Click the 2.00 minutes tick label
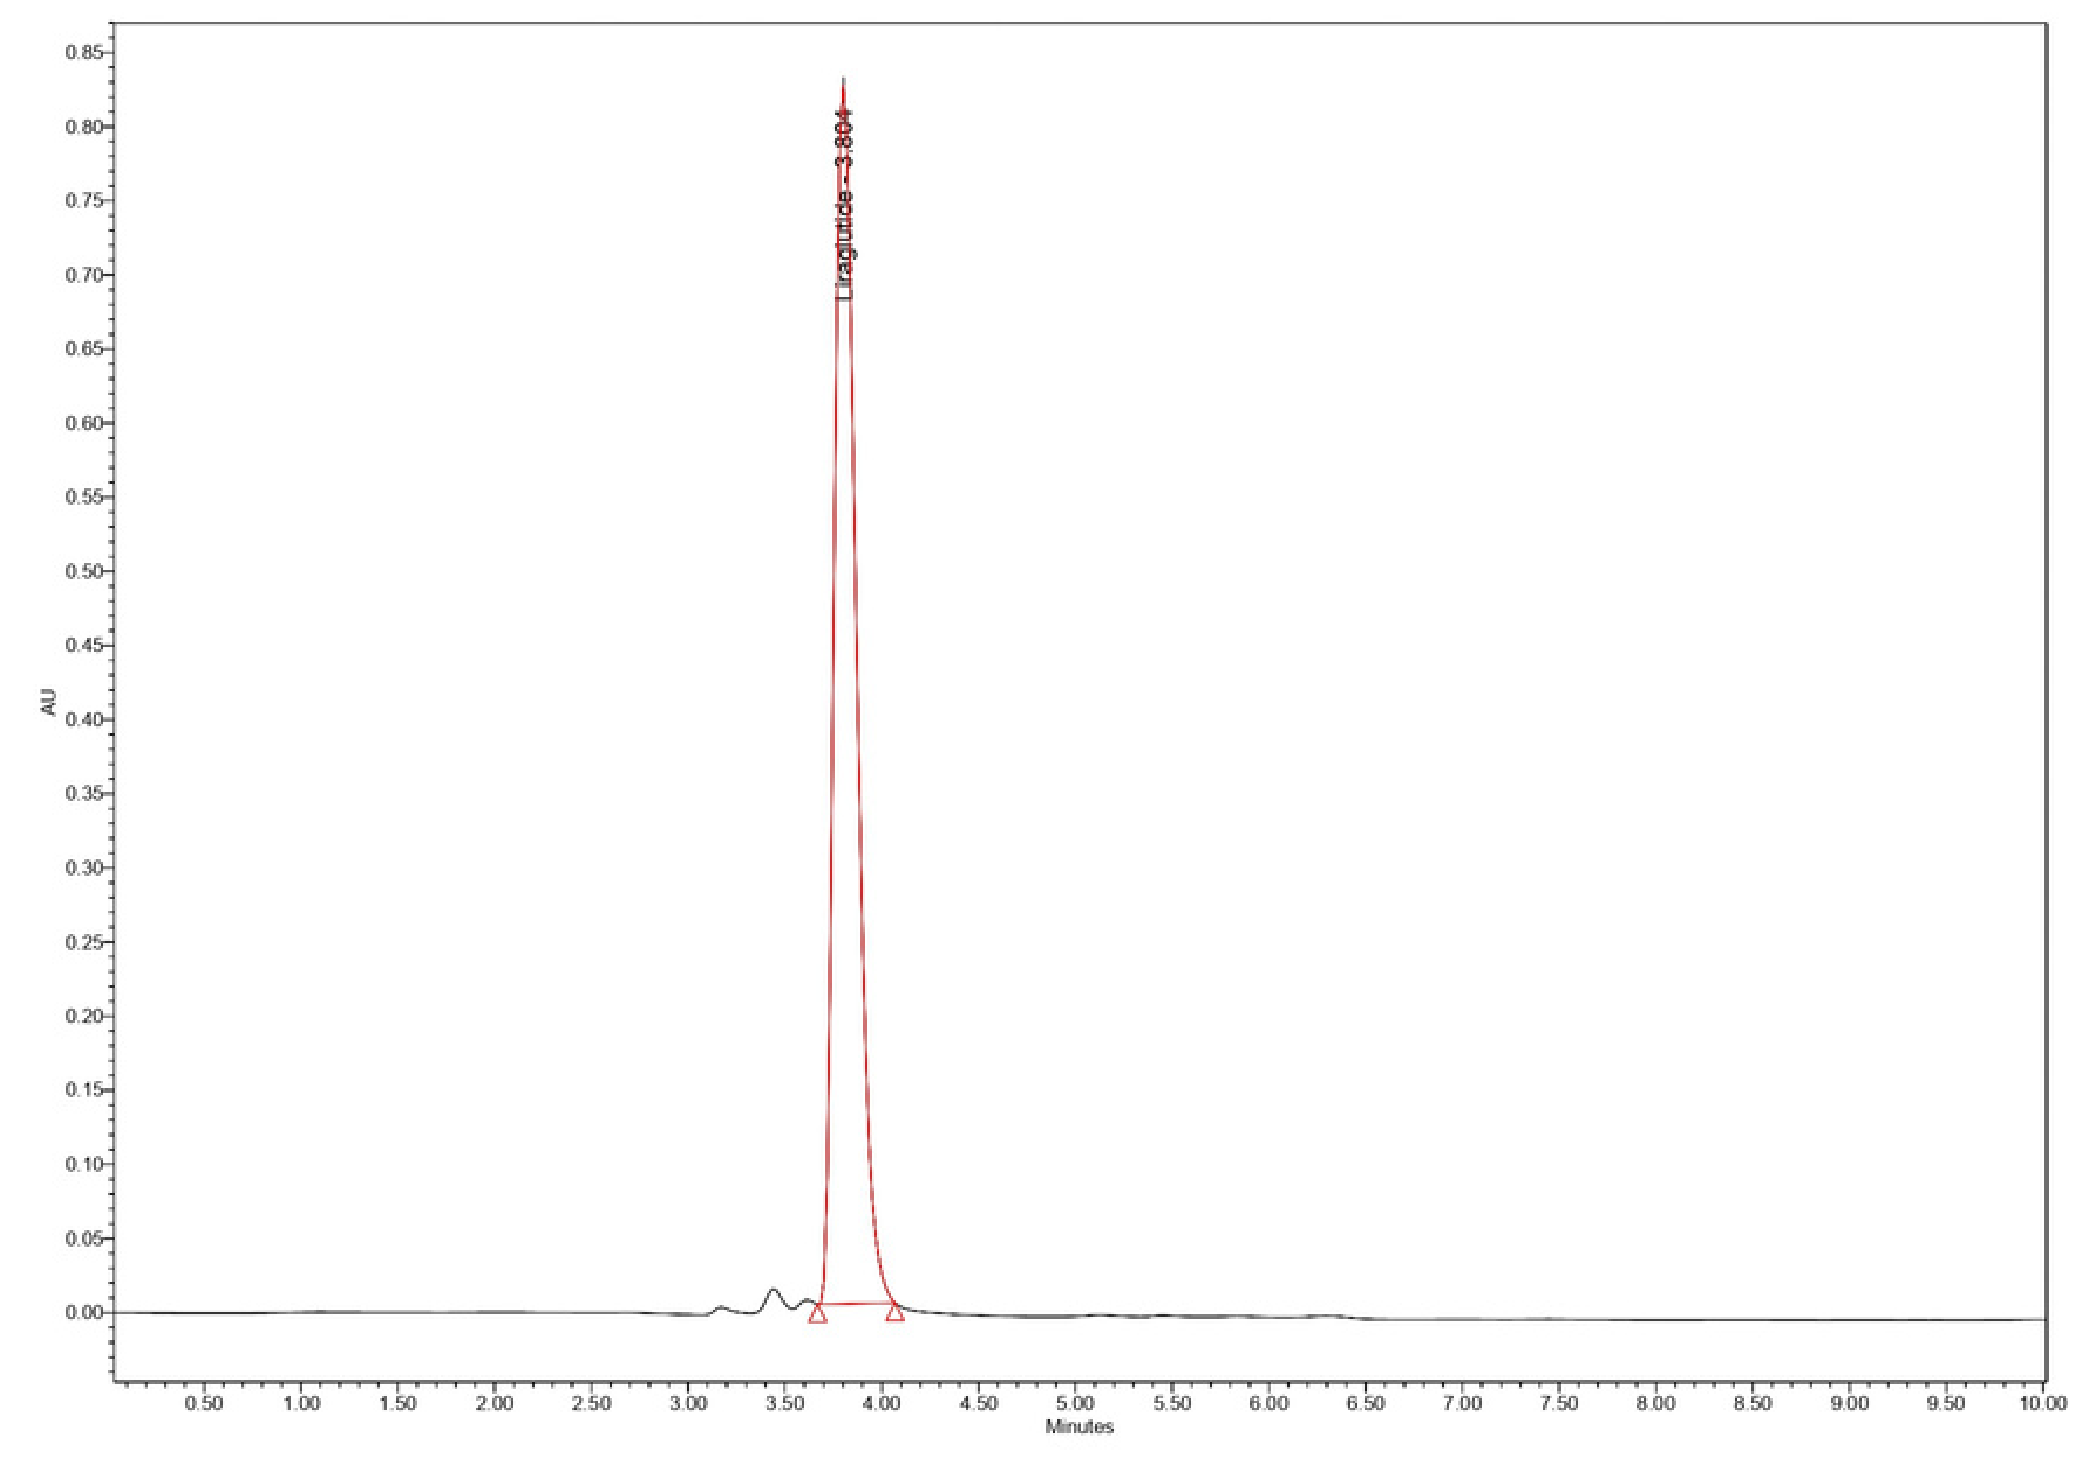The height and width of the screenshot is (1471, 2084). point(494,1403)
